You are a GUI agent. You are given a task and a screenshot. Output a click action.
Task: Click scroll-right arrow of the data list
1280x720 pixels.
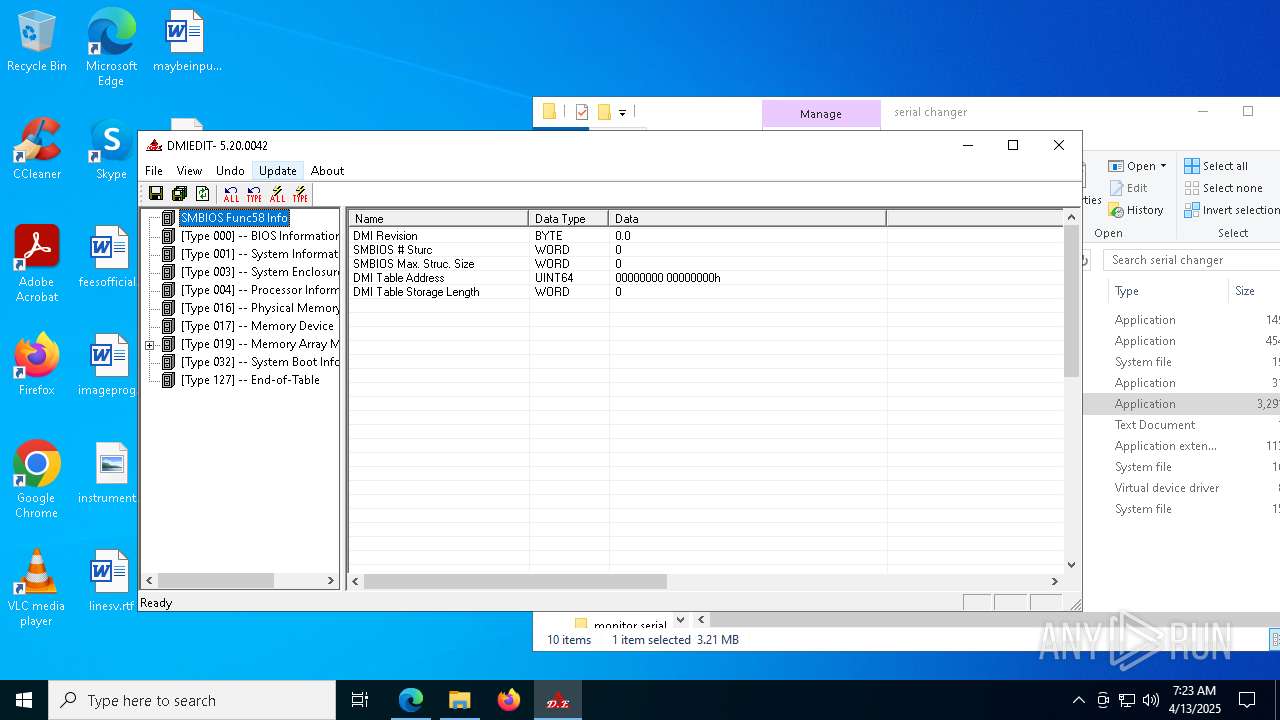point(1054,580)
